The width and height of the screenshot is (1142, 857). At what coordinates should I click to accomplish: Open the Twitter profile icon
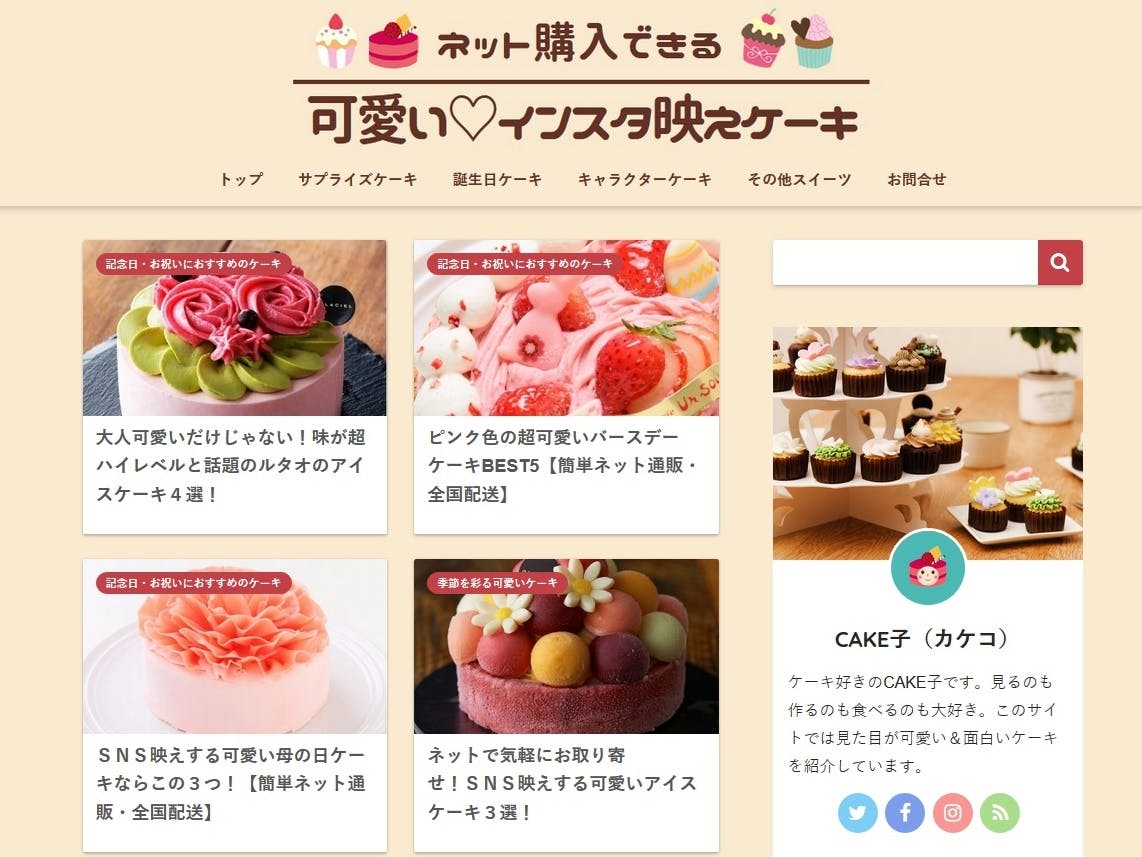857,813
